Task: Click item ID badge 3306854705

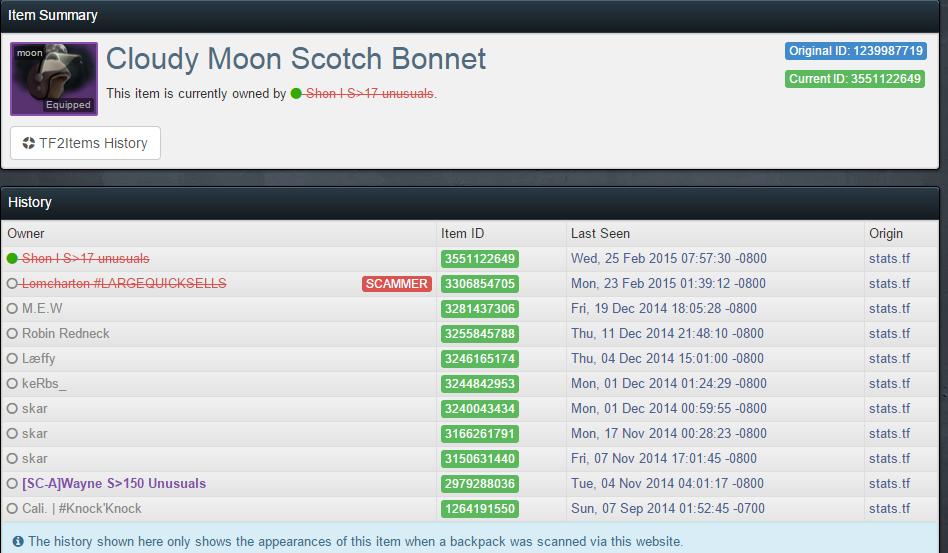Action: pyautogui.click(x=479, y=284)
